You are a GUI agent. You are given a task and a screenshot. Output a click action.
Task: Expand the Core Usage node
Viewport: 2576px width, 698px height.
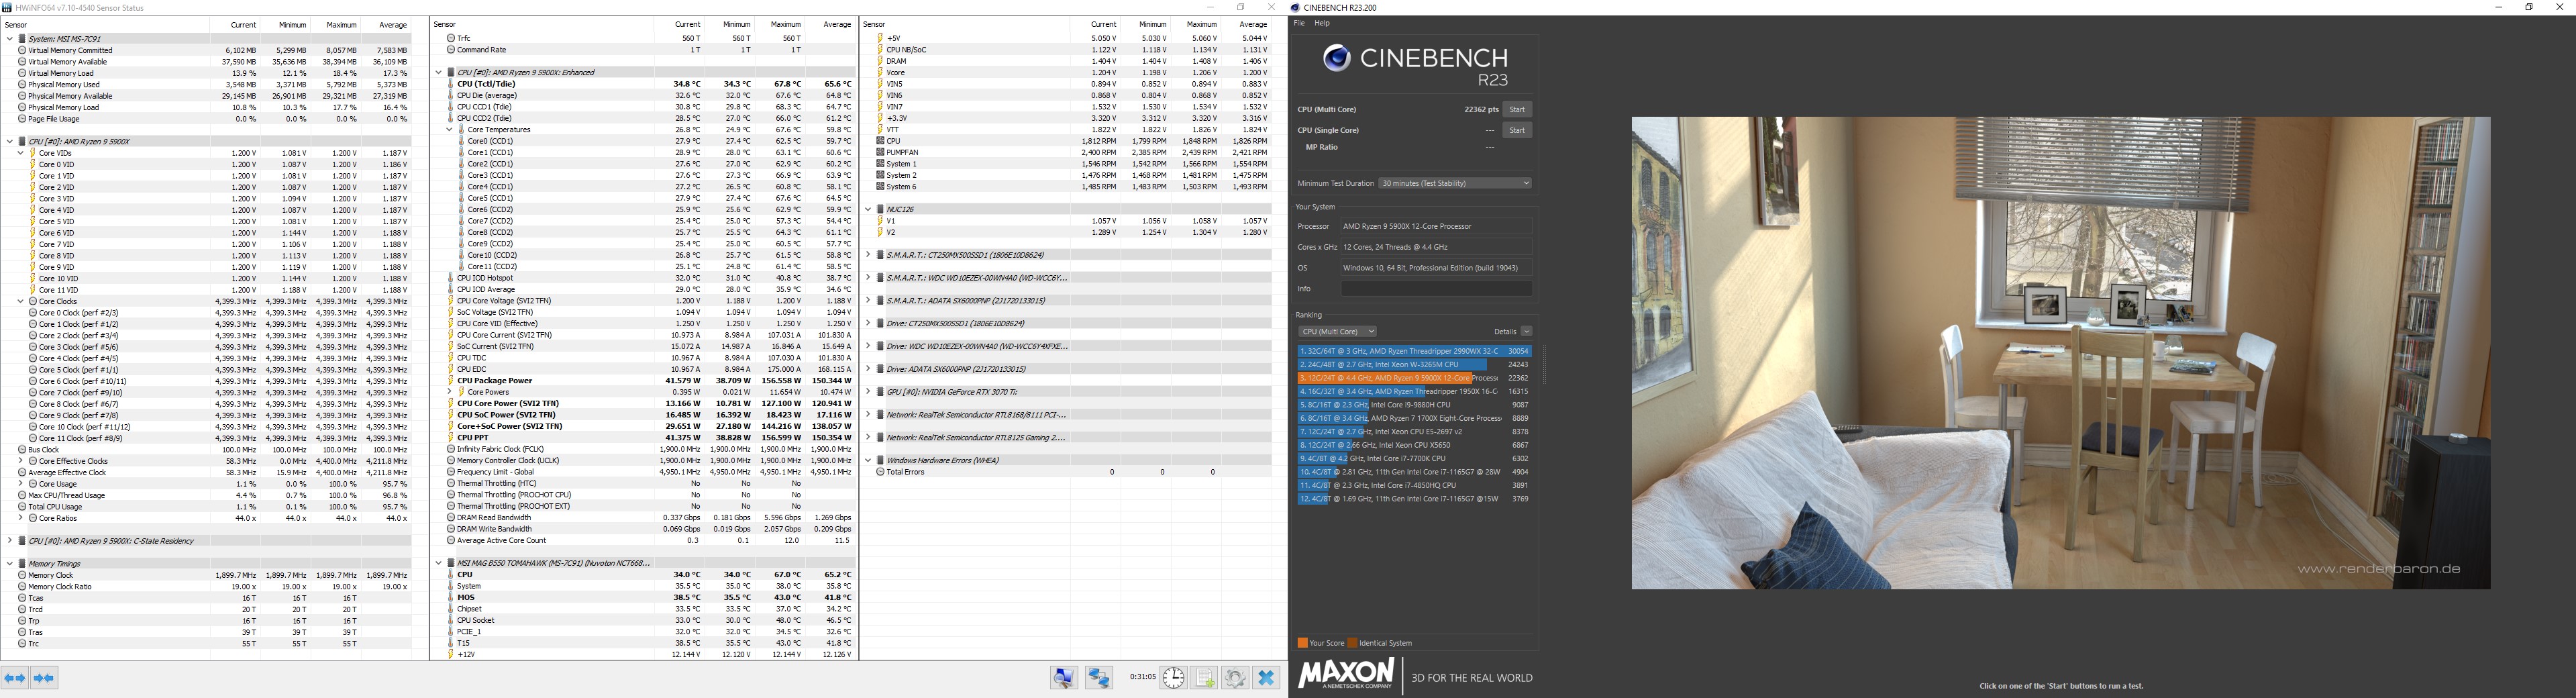pos(21,484)
